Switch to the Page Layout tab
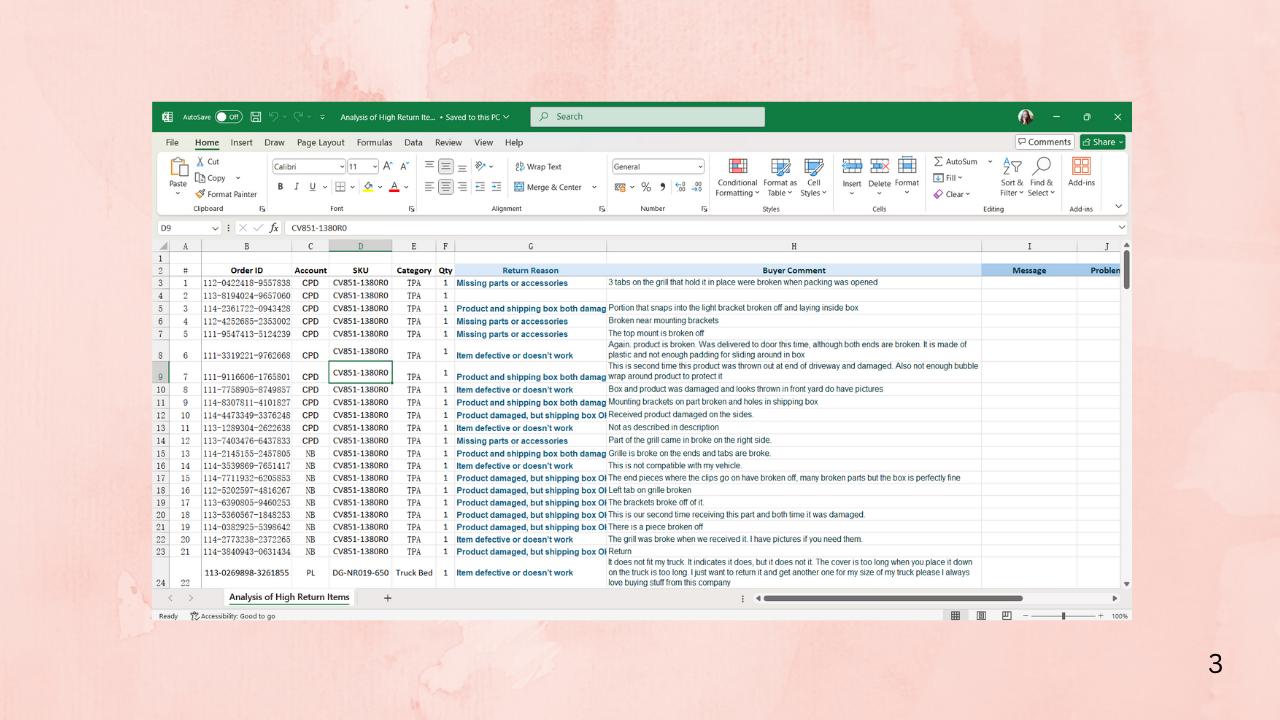Viewport: 1280px width, 720px height. (x=320, y=143)
